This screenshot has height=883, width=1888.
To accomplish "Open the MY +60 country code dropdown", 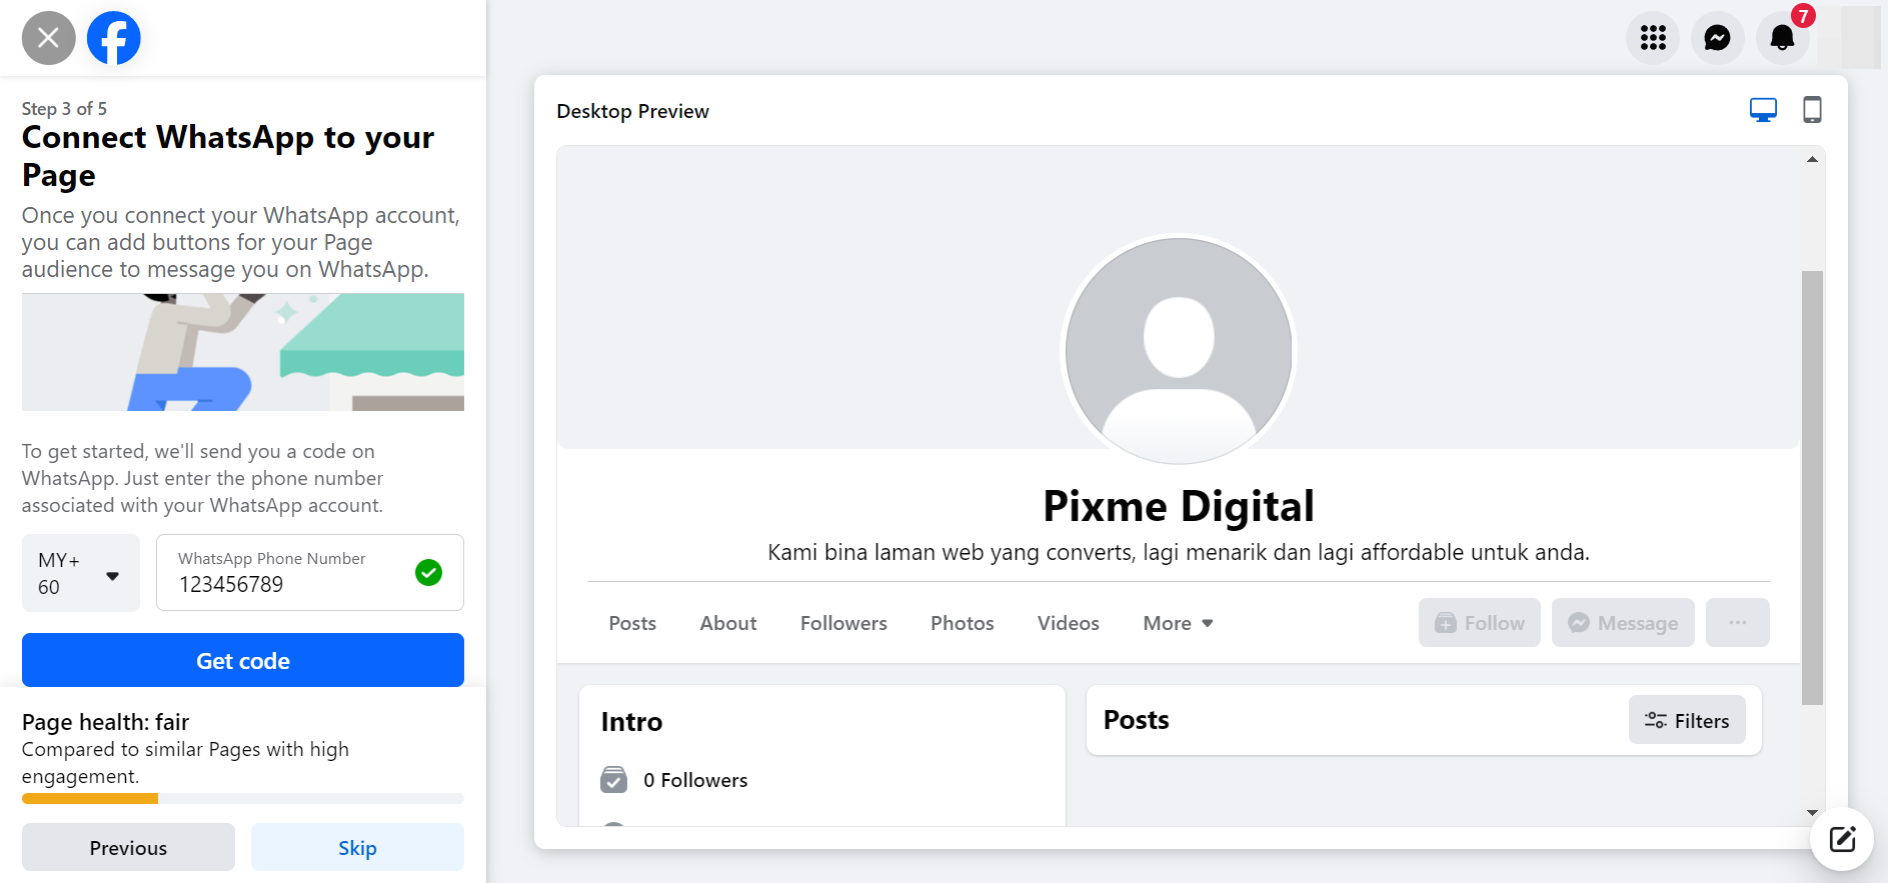I will pyautogui.click(x=81, y=573).
